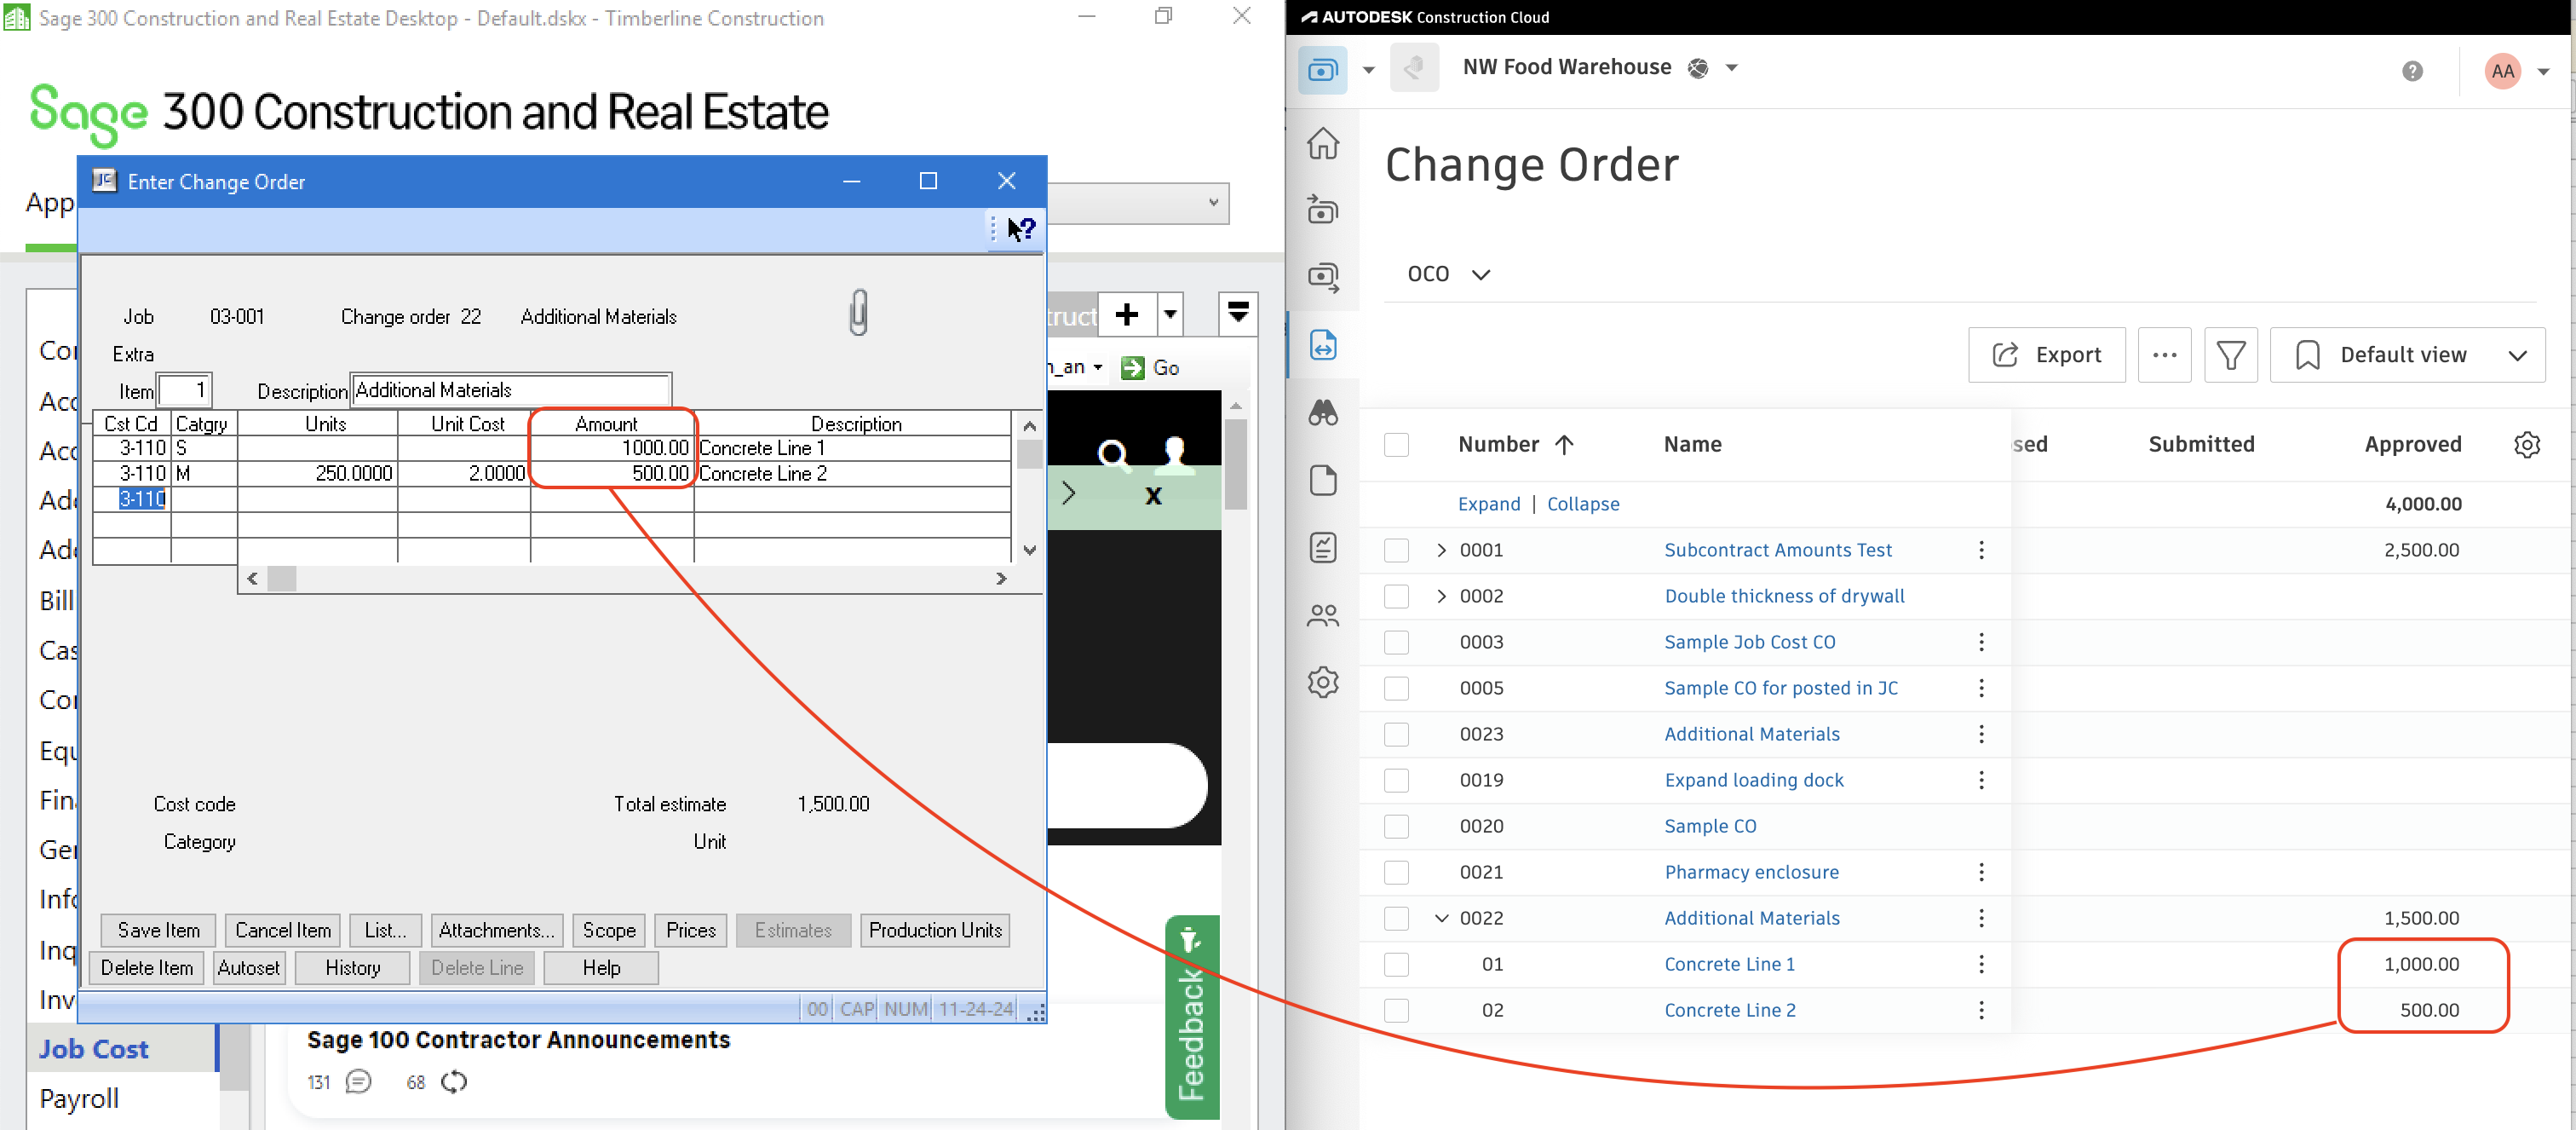Image resolution: width=2576 pixels, height=1130 pixels.
Task: Open the dropdown arrow beside the plus button
Action: point(1170,315)
